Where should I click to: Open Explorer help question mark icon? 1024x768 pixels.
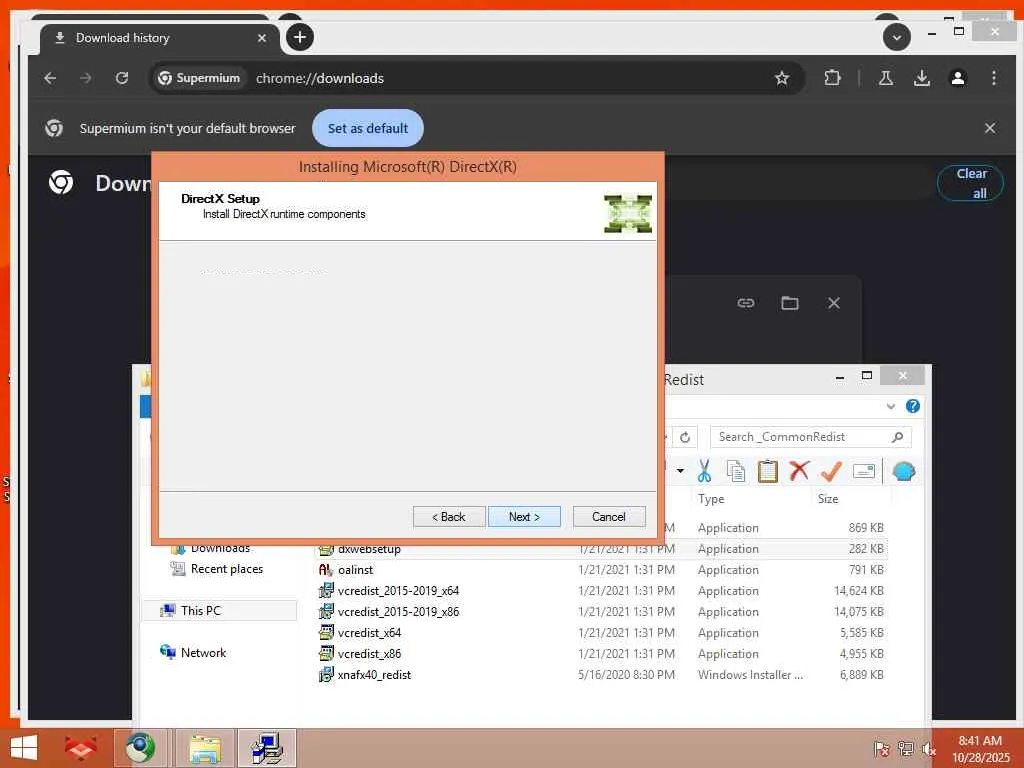point(912,406)
